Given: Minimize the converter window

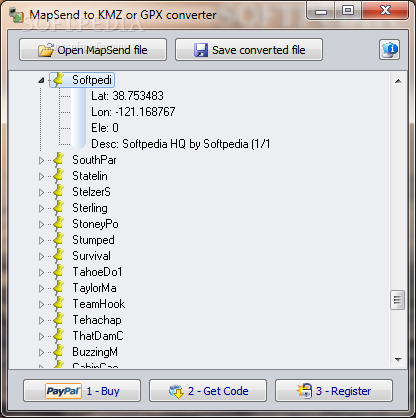Looking at the screenshot, I should [x=320, y=11].
